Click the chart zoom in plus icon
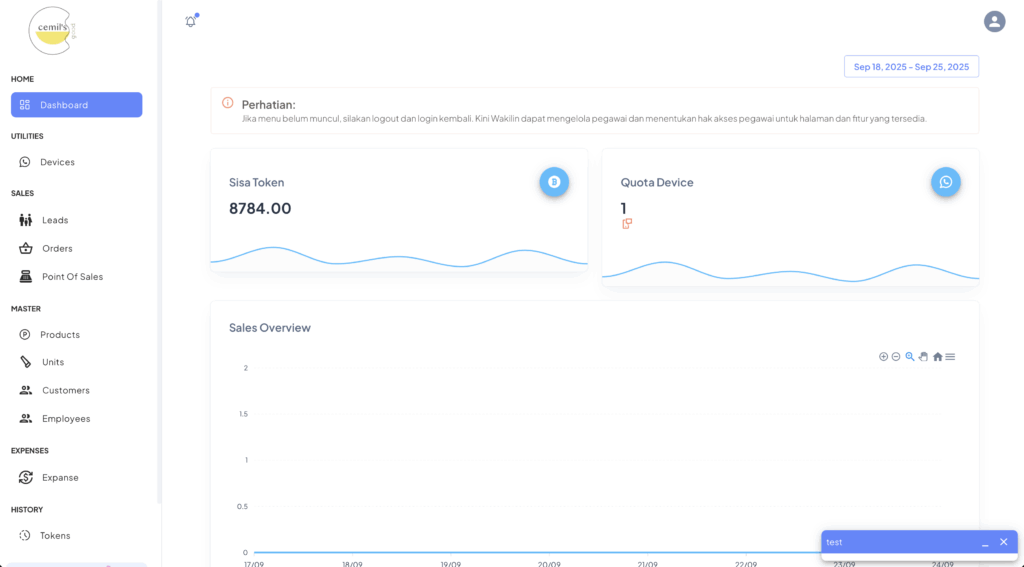Image resolution: width=1024 pixels, height=567 pixels. tap(883, 357)
